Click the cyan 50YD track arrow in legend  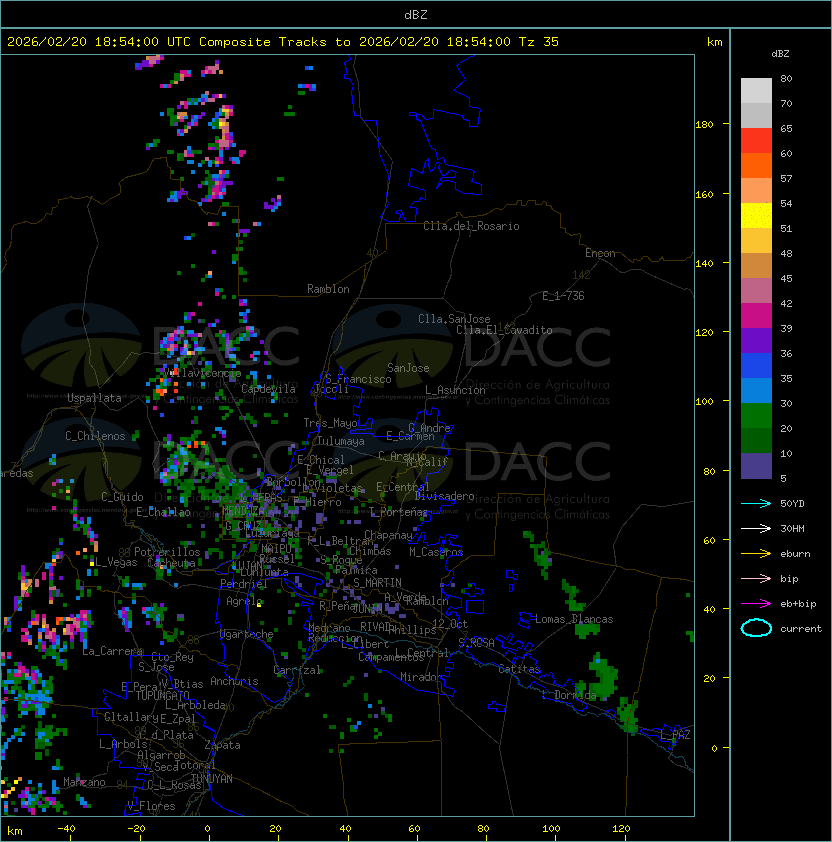[756, 504]
